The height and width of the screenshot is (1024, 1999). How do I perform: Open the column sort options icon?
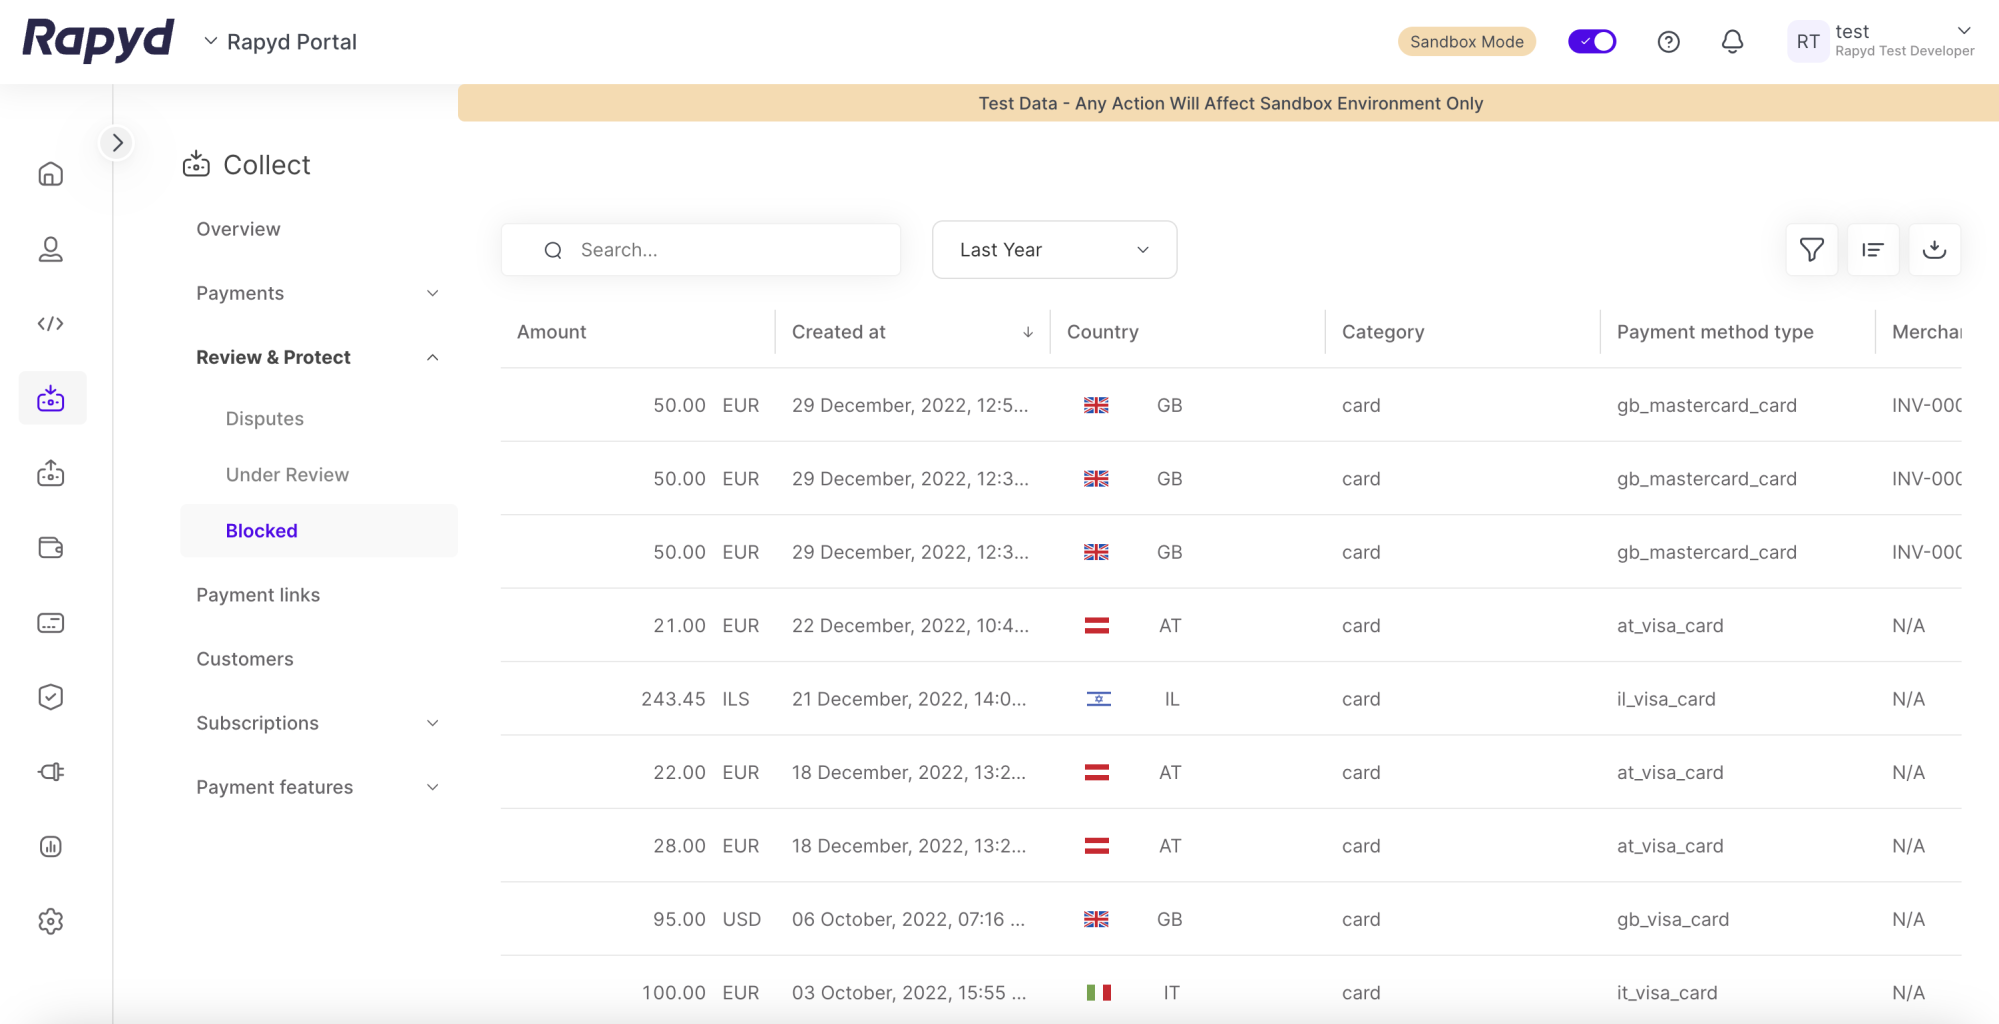pos(1873,250)
